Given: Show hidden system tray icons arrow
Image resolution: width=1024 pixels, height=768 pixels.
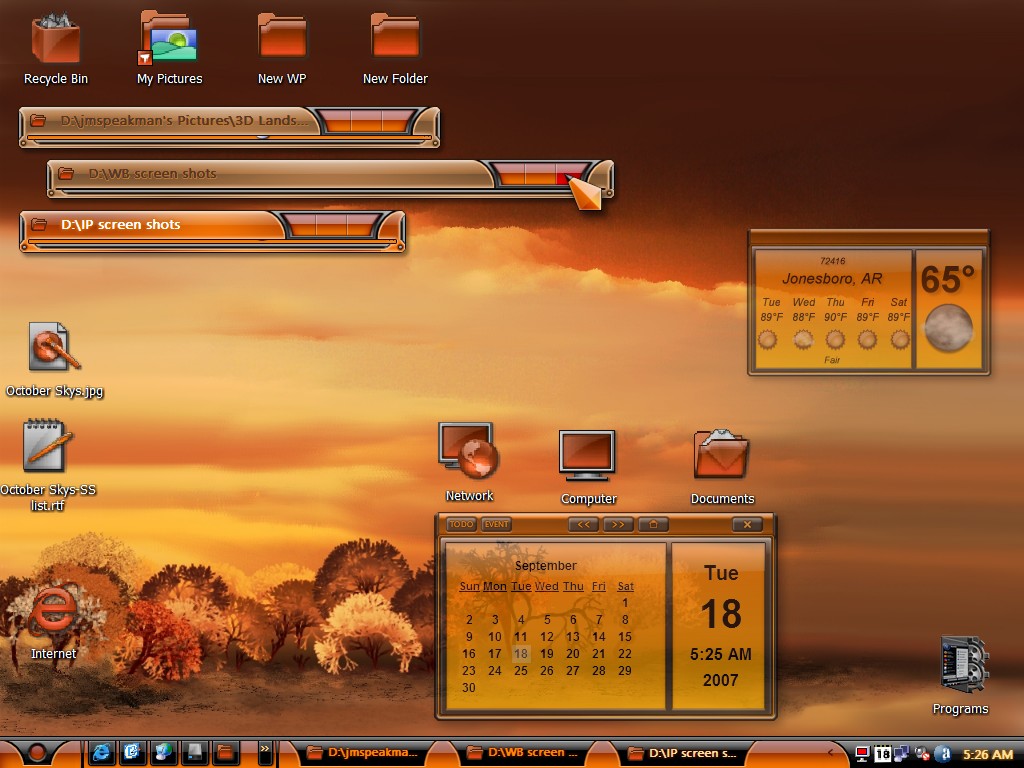Looking at the screenshot, I should click(831, 753).
